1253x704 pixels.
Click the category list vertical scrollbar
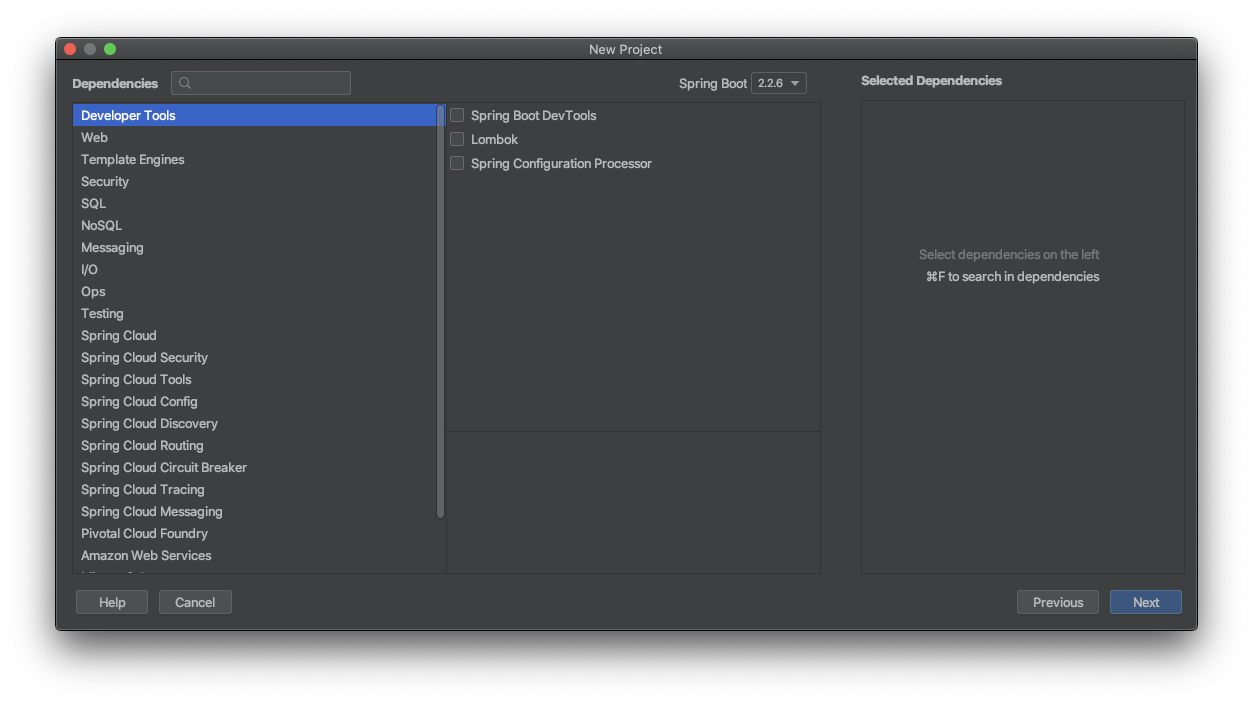click(441, 311)
